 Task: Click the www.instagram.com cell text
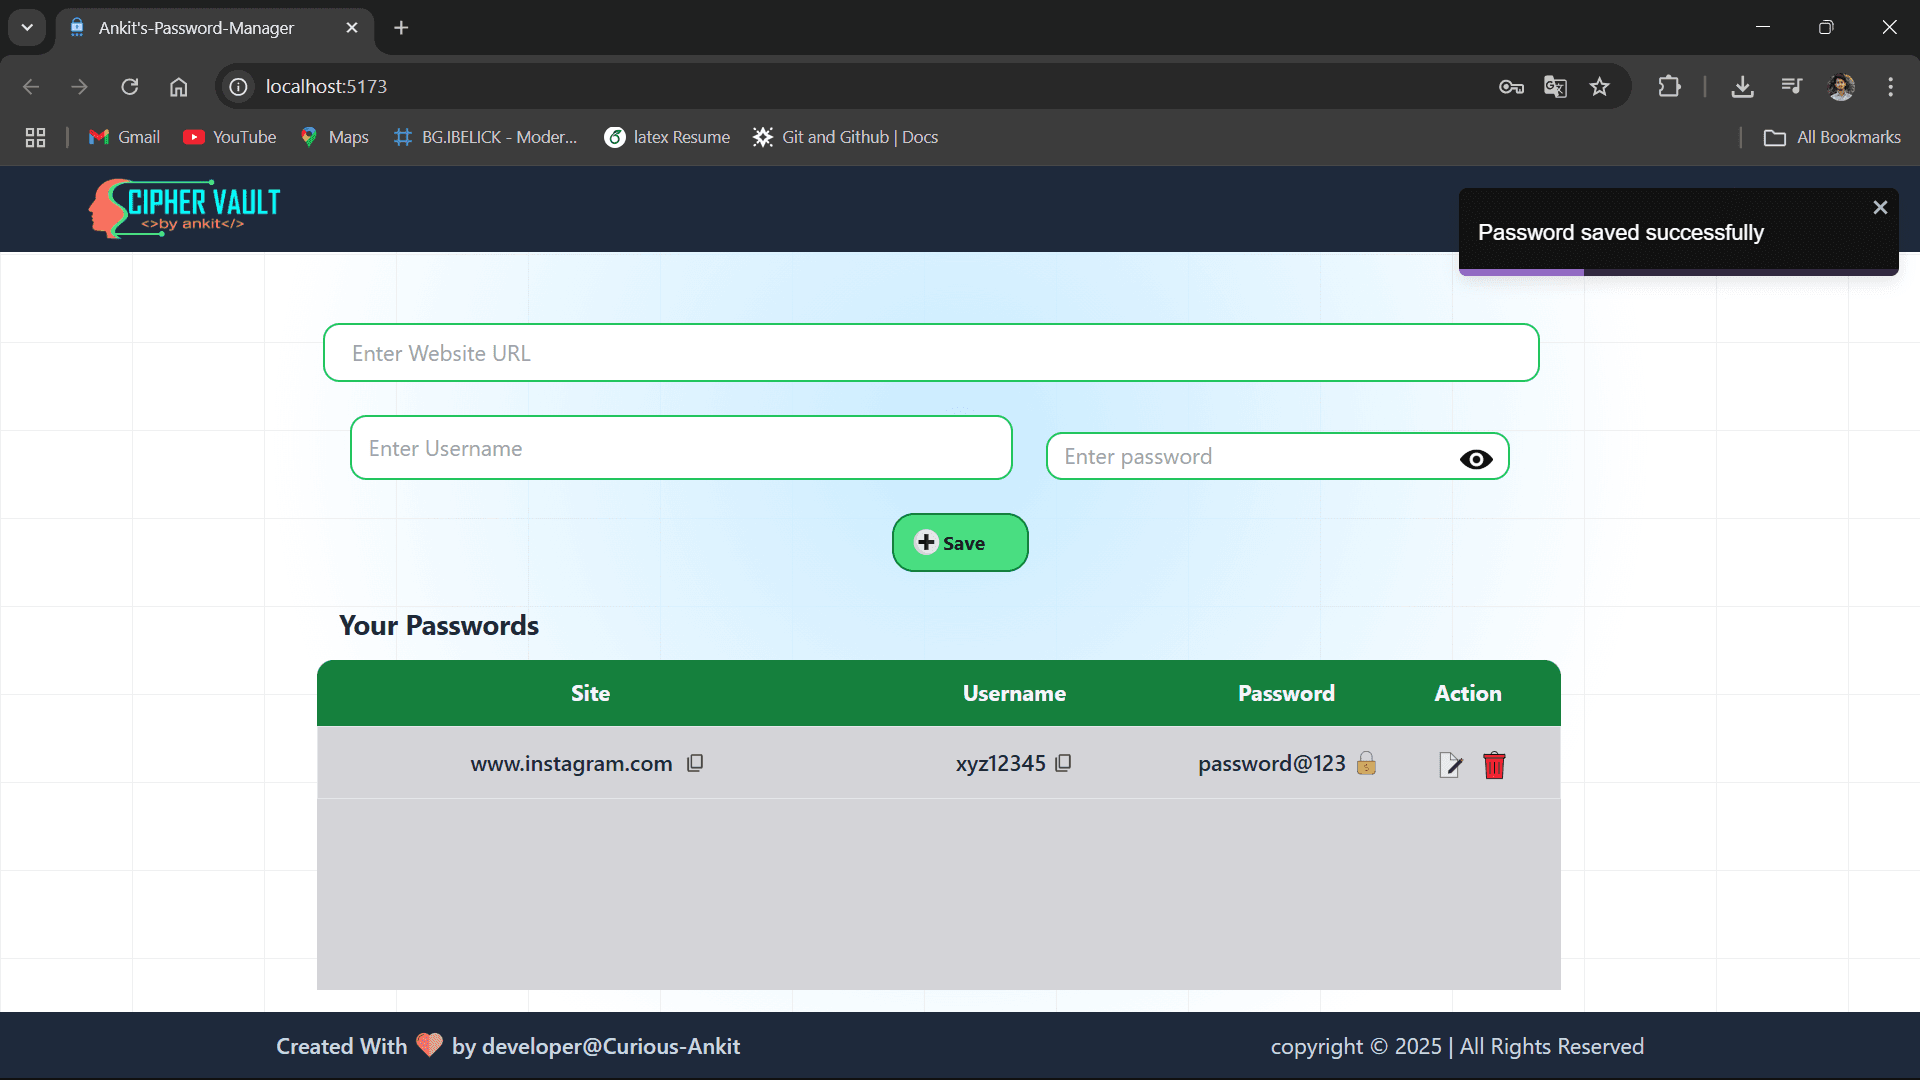click(571, 764)
